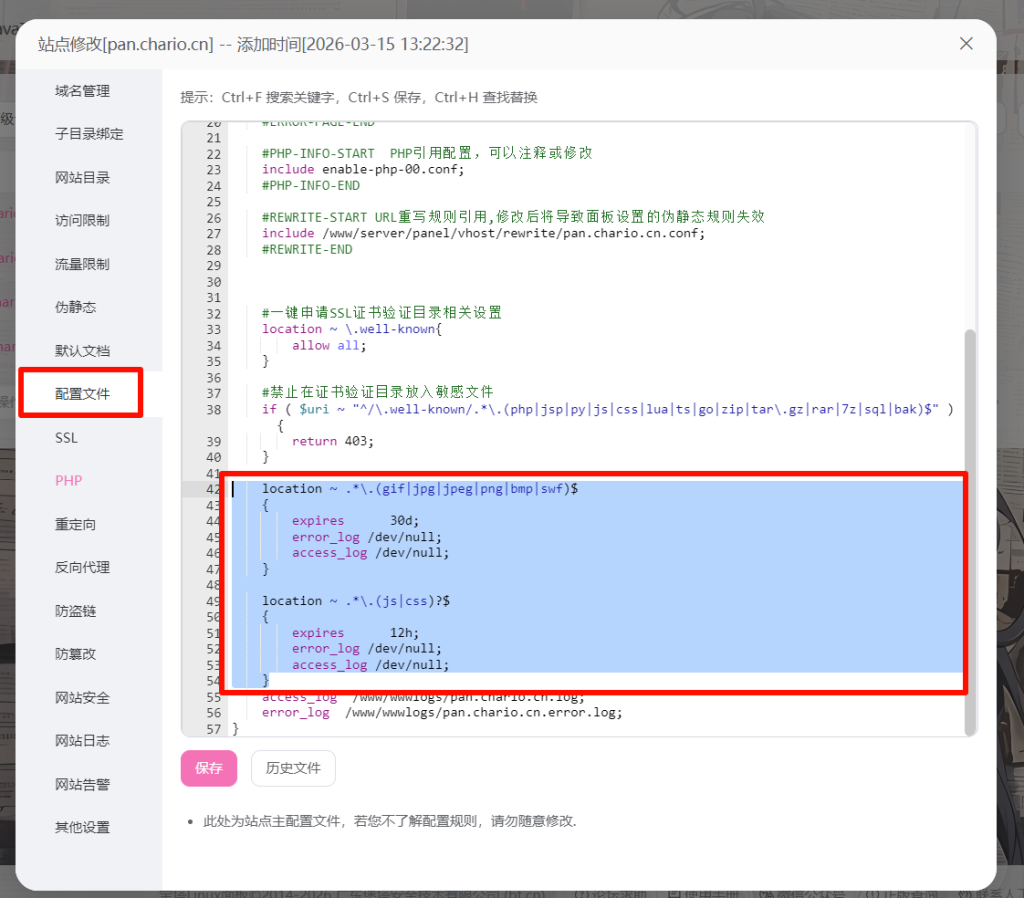1024x898 pixels.
Task: Switch to 流量限制 tab
Action: (x=82, y=265)
